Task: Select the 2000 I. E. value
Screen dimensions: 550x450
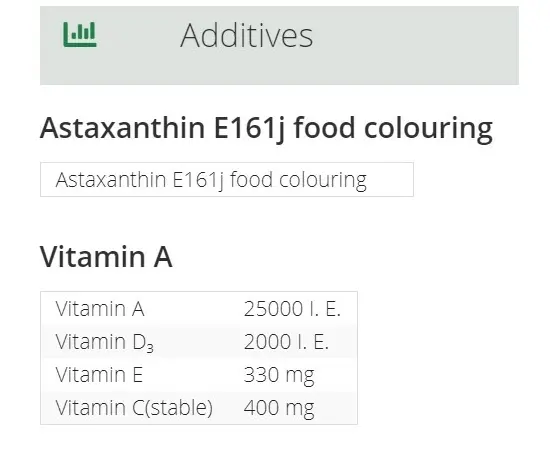Action: (286, 342)
